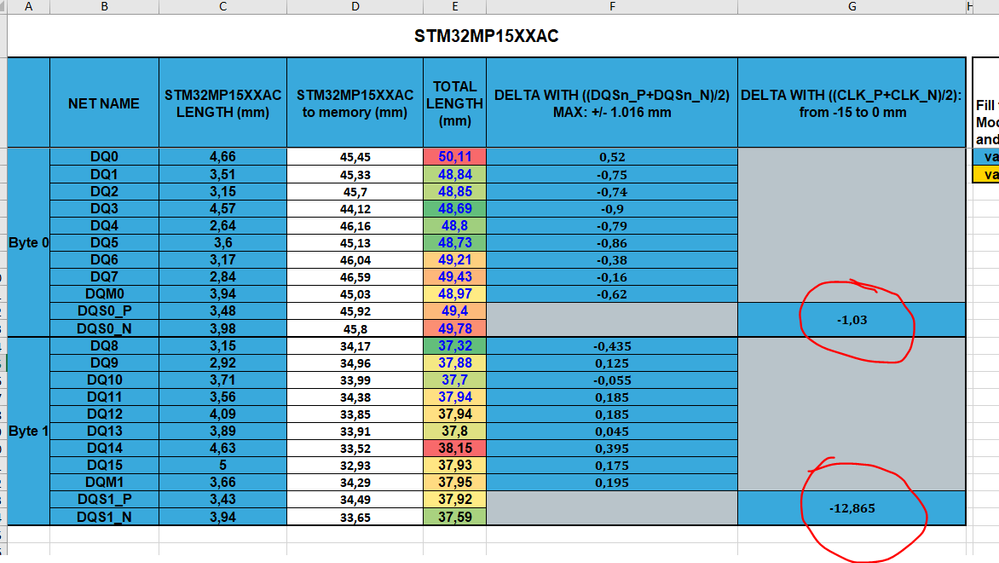Click the NET NAME header cell
Viewport: 999px width, 563px height.
click(104, 103)
